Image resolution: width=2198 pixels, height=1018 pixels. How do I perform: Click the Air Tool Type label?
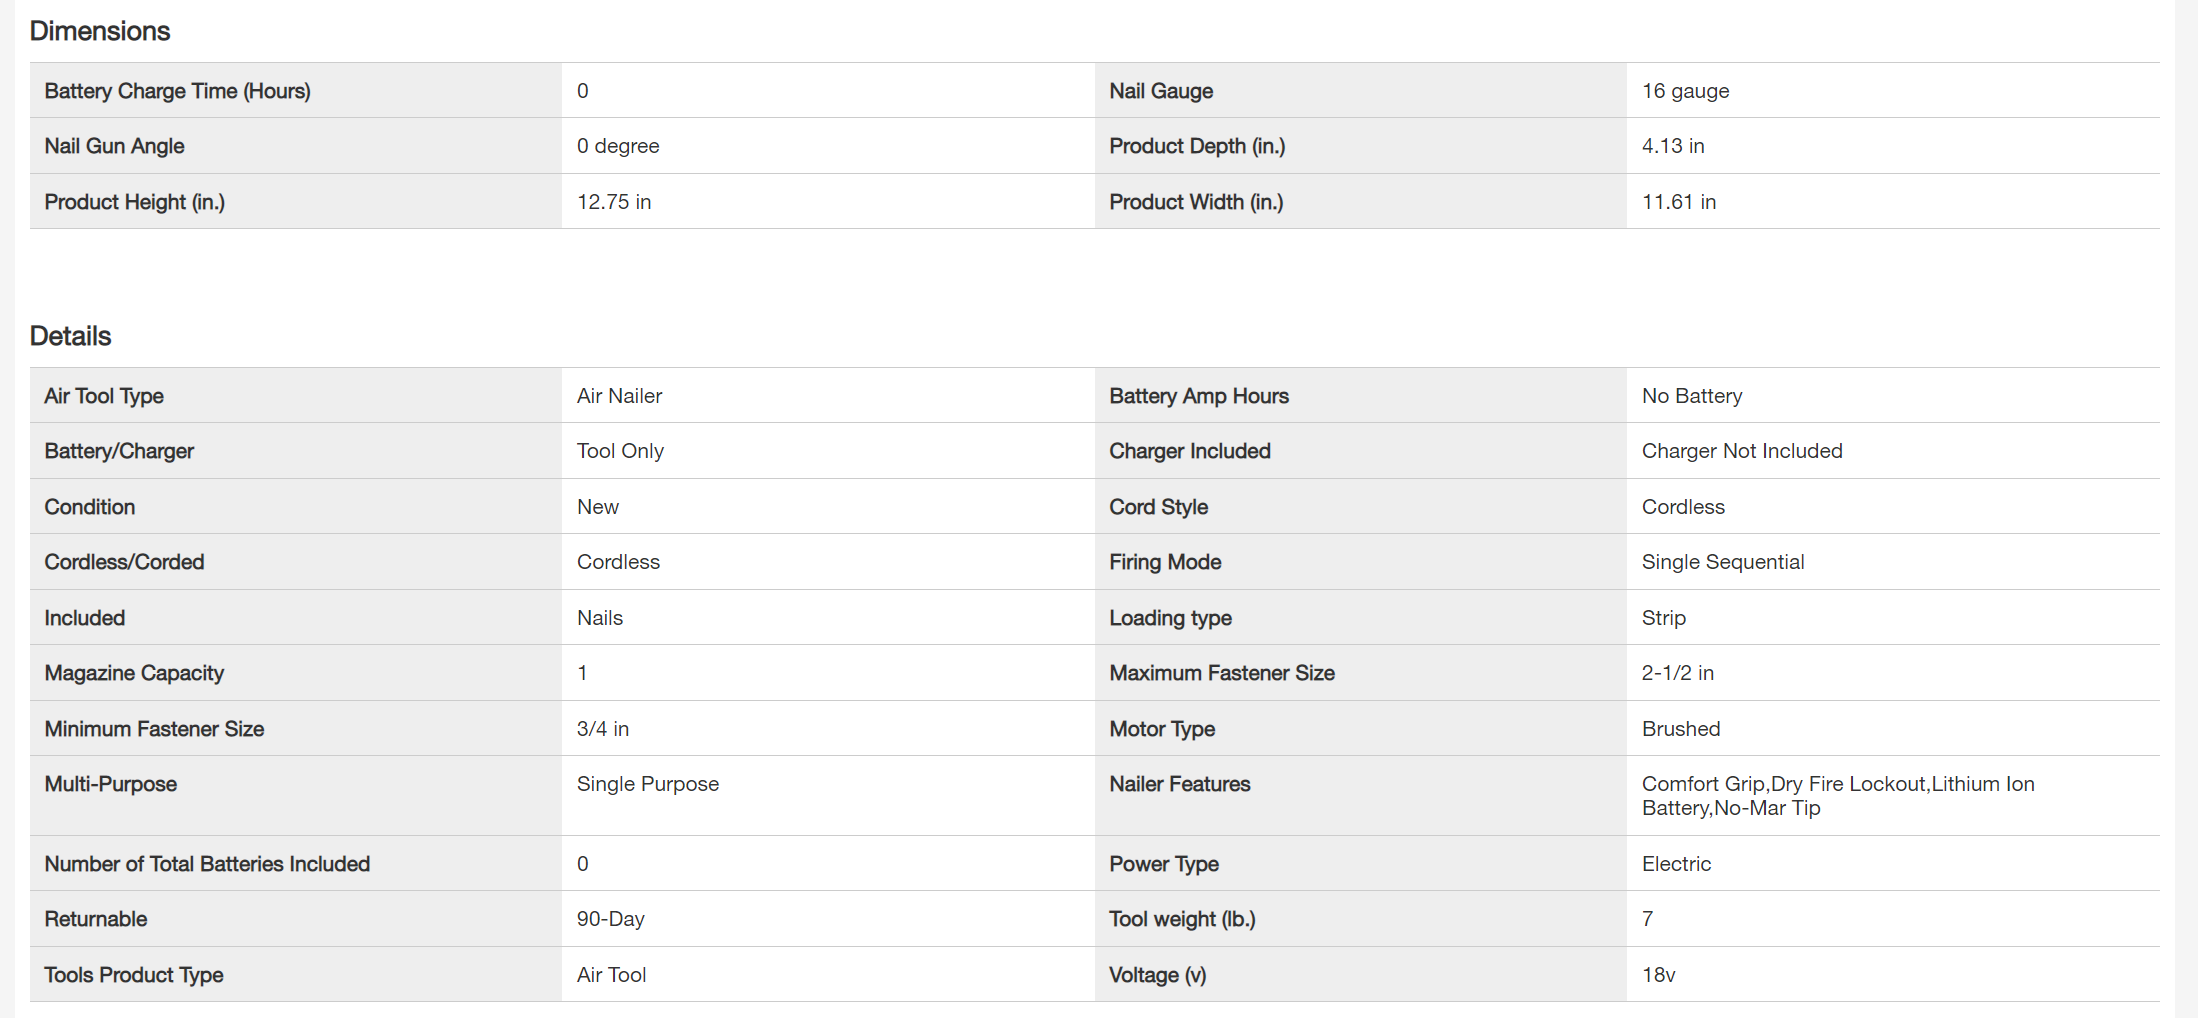click(104, 396)
